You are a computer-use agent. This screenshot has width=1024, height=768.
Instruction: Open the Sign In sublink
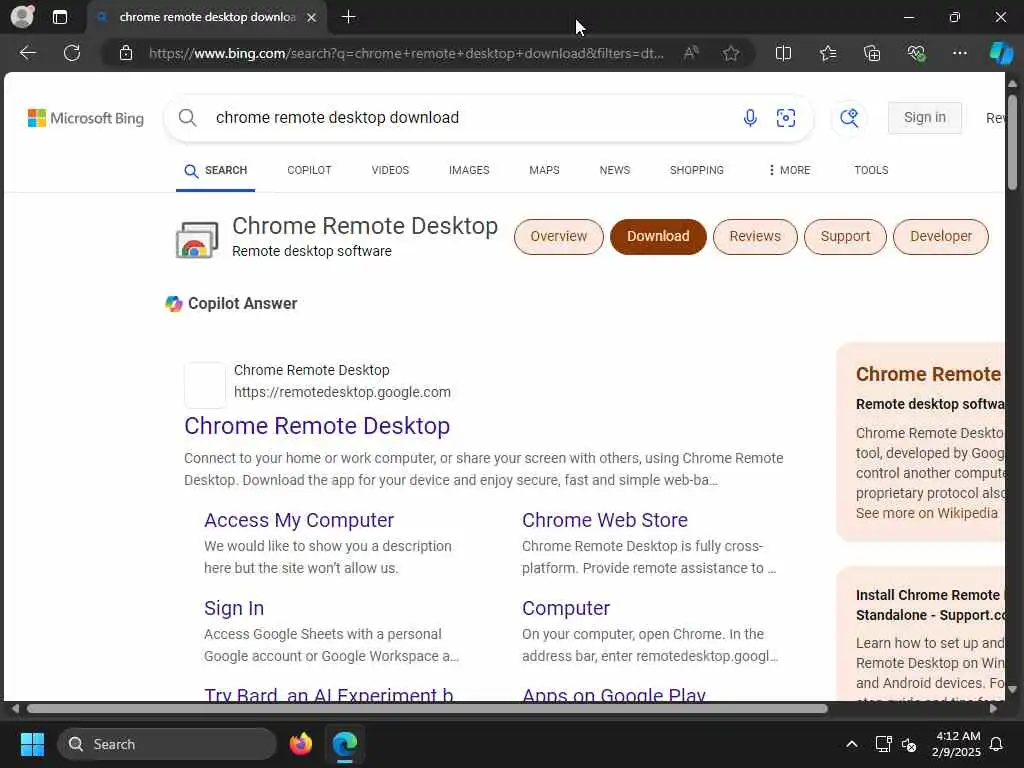tap(234, 609)
